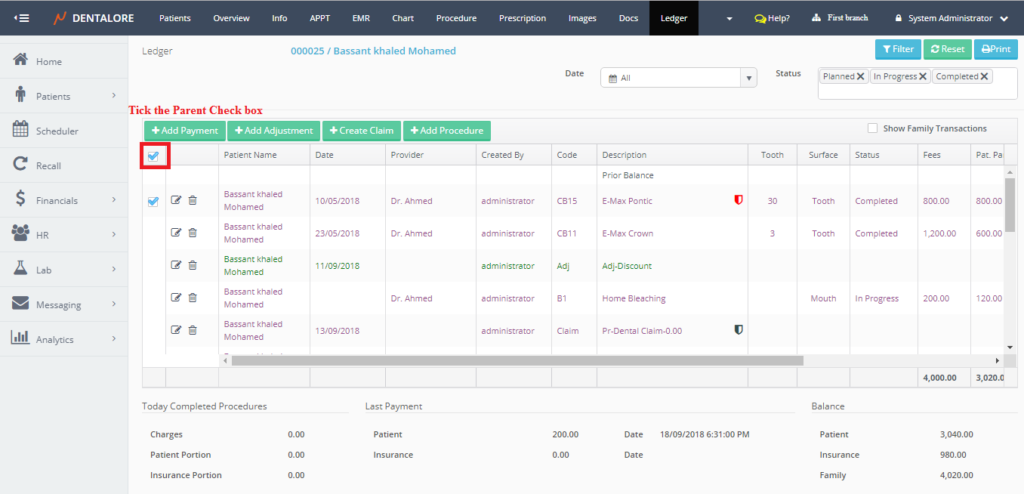Open Scheduler from the sidebar calendar icon
Image resolution: width=1024 pixels, height=494 pixels.
coord(19,130)
